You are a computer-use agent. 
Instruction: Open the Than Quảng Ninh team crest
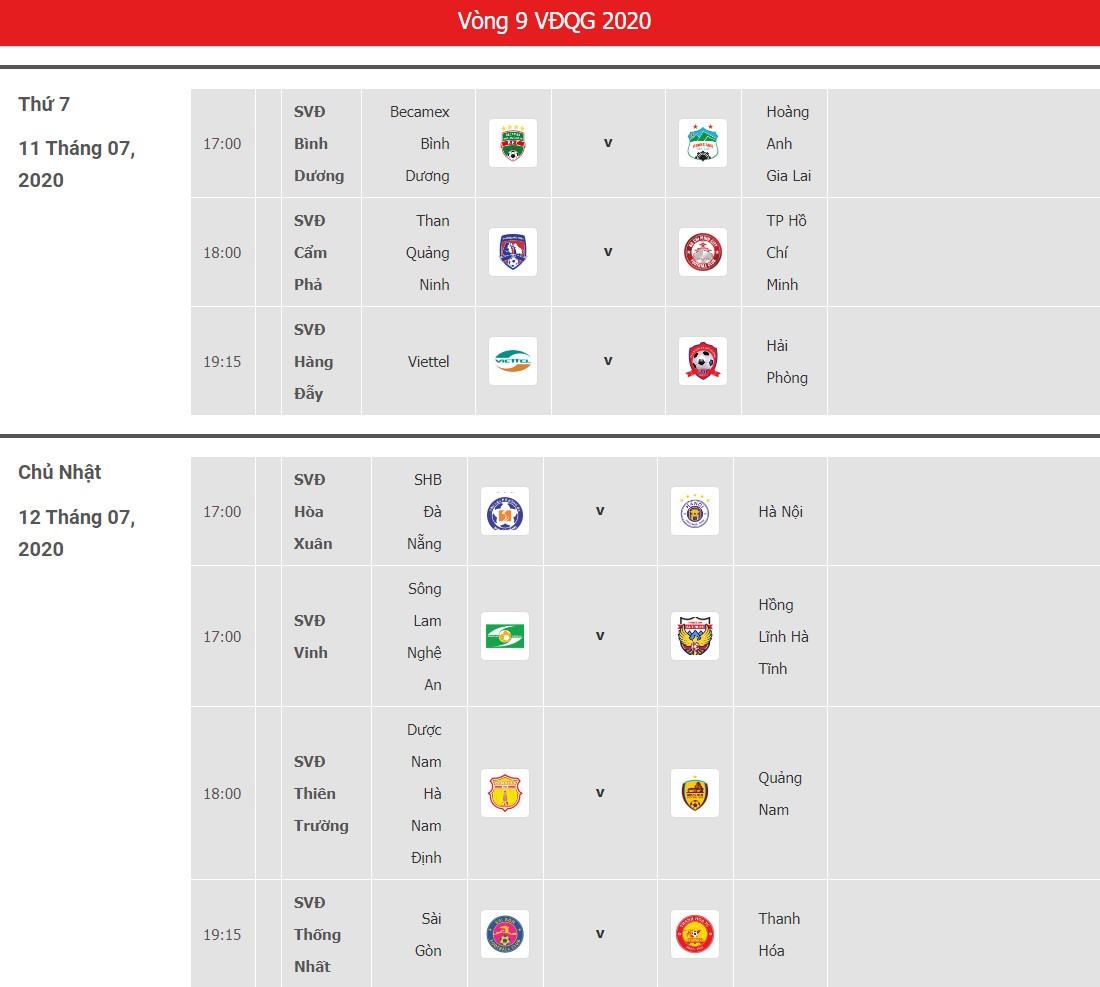[x=513, y=252]
